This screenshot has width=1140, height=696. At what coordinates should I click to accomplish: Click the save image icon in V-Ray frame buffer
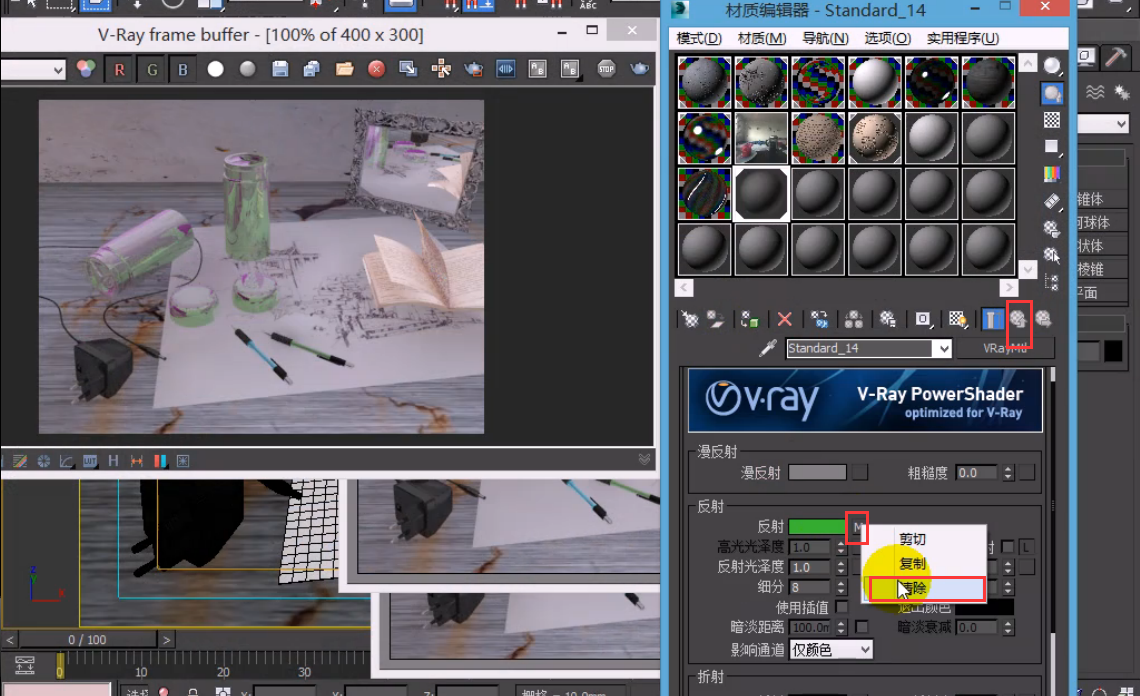[x=280, y=69]
